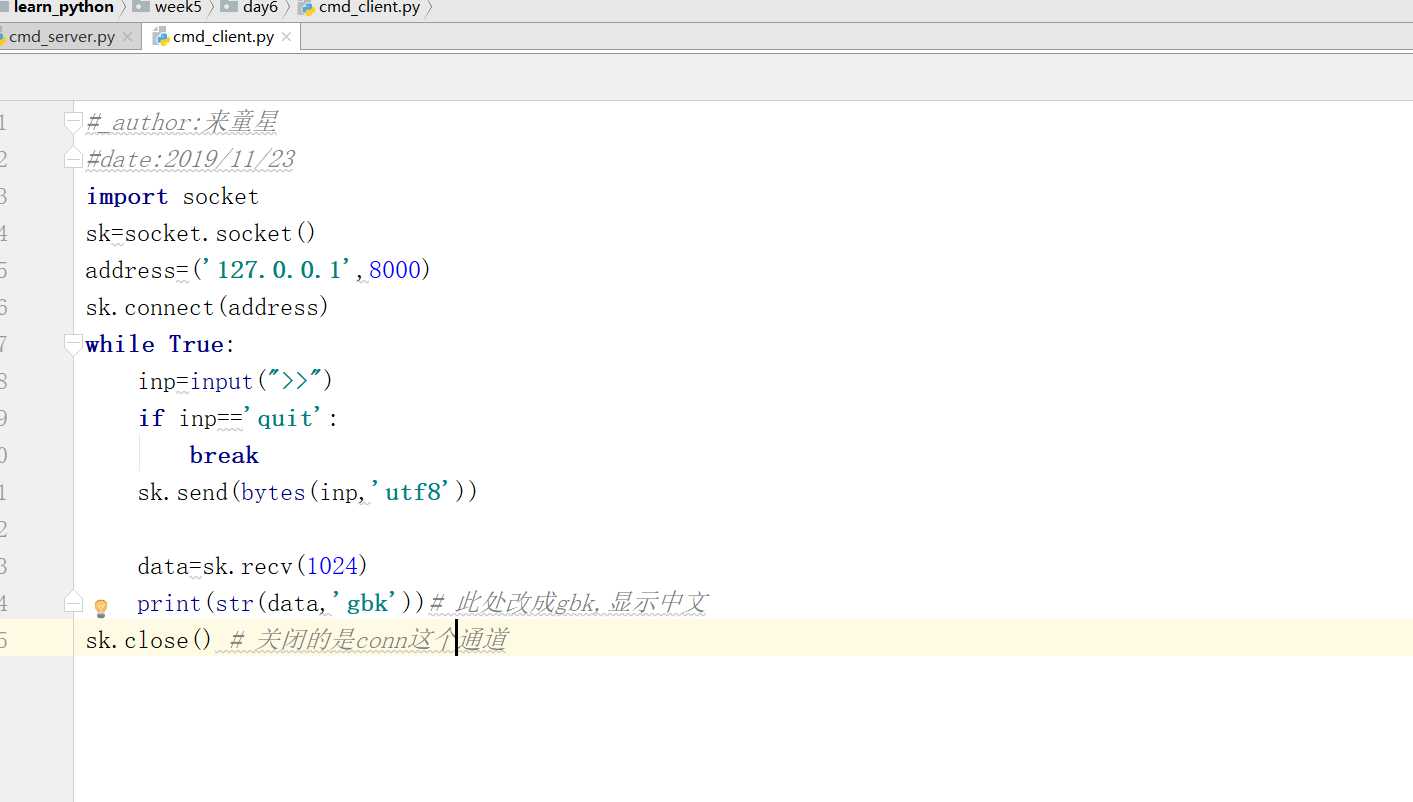Viewport: 1413px width, 802px height.
Task: Toggle fold marker beside the print line
Action: tap(72, 601)
